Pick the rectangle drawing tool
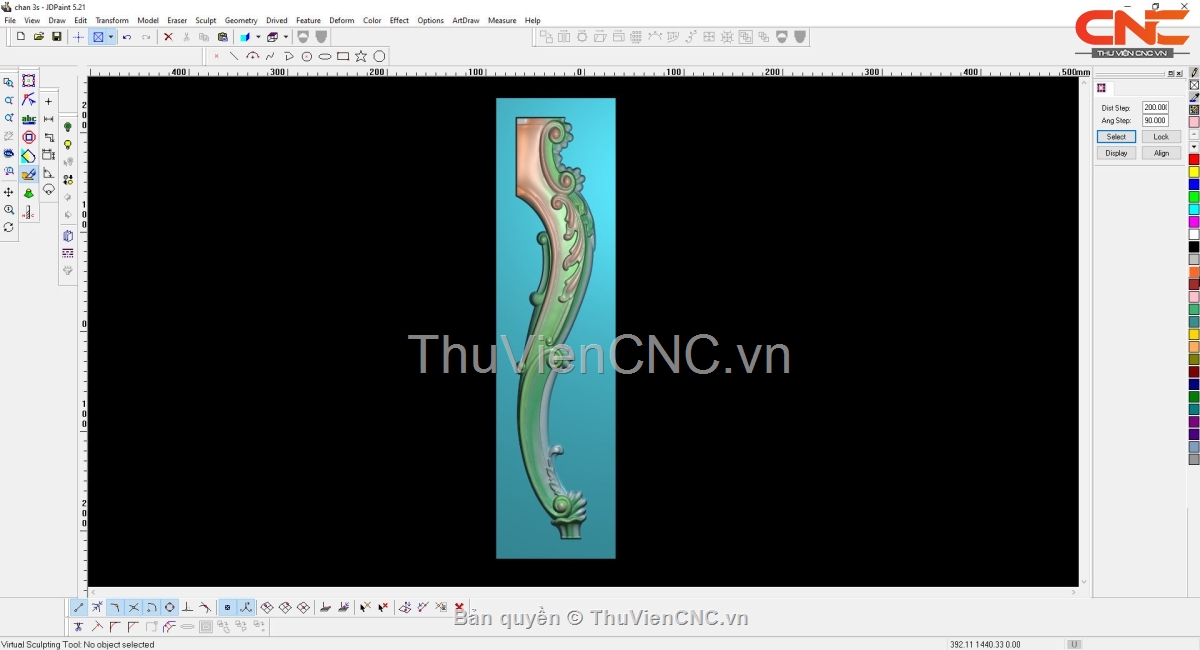1200x650 pixels. pos(343,57)
